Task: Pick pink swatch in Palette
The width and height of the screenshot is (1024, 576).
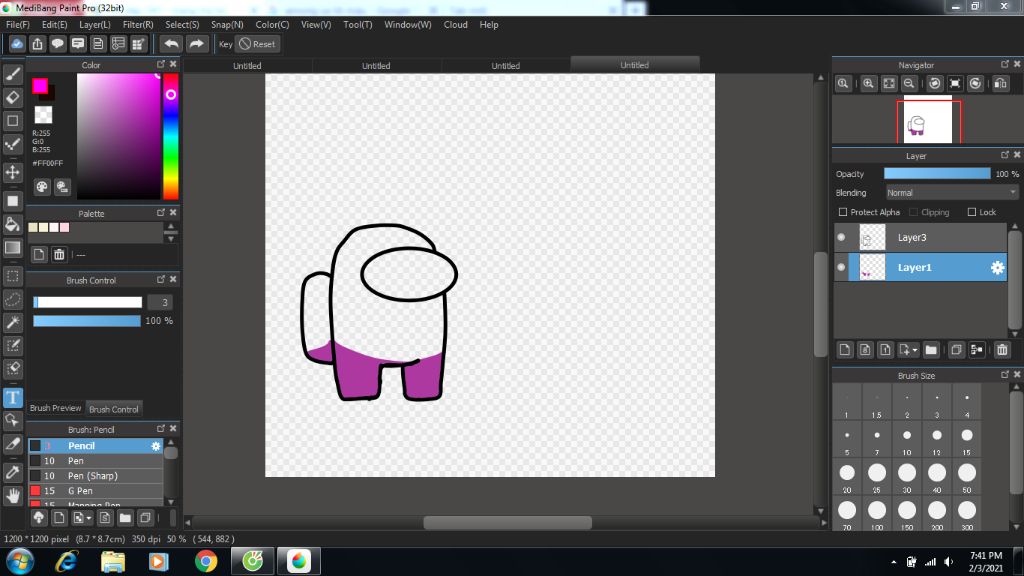Action: click(65, 228)
